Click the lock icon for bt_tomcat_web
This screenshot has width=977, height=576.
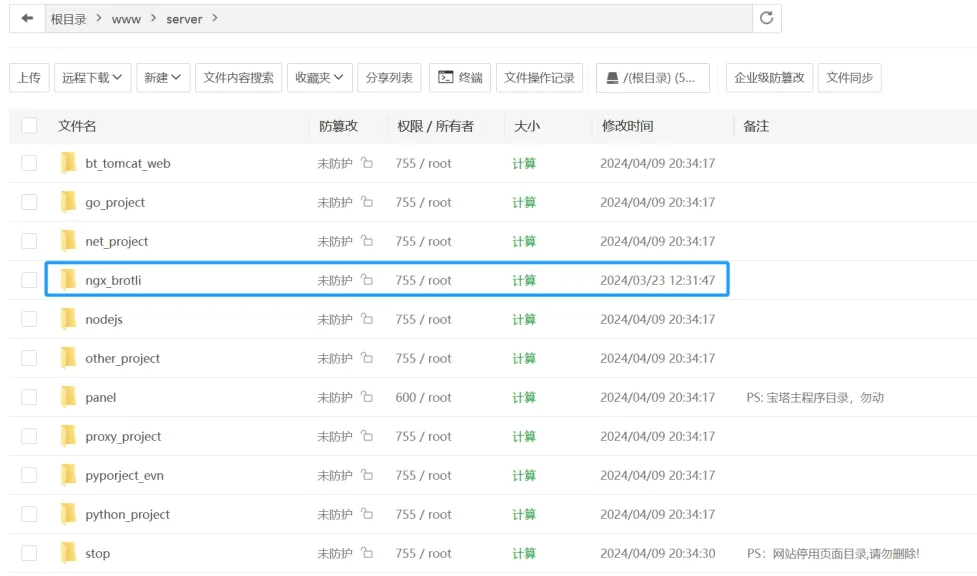(x=367, y=163)
